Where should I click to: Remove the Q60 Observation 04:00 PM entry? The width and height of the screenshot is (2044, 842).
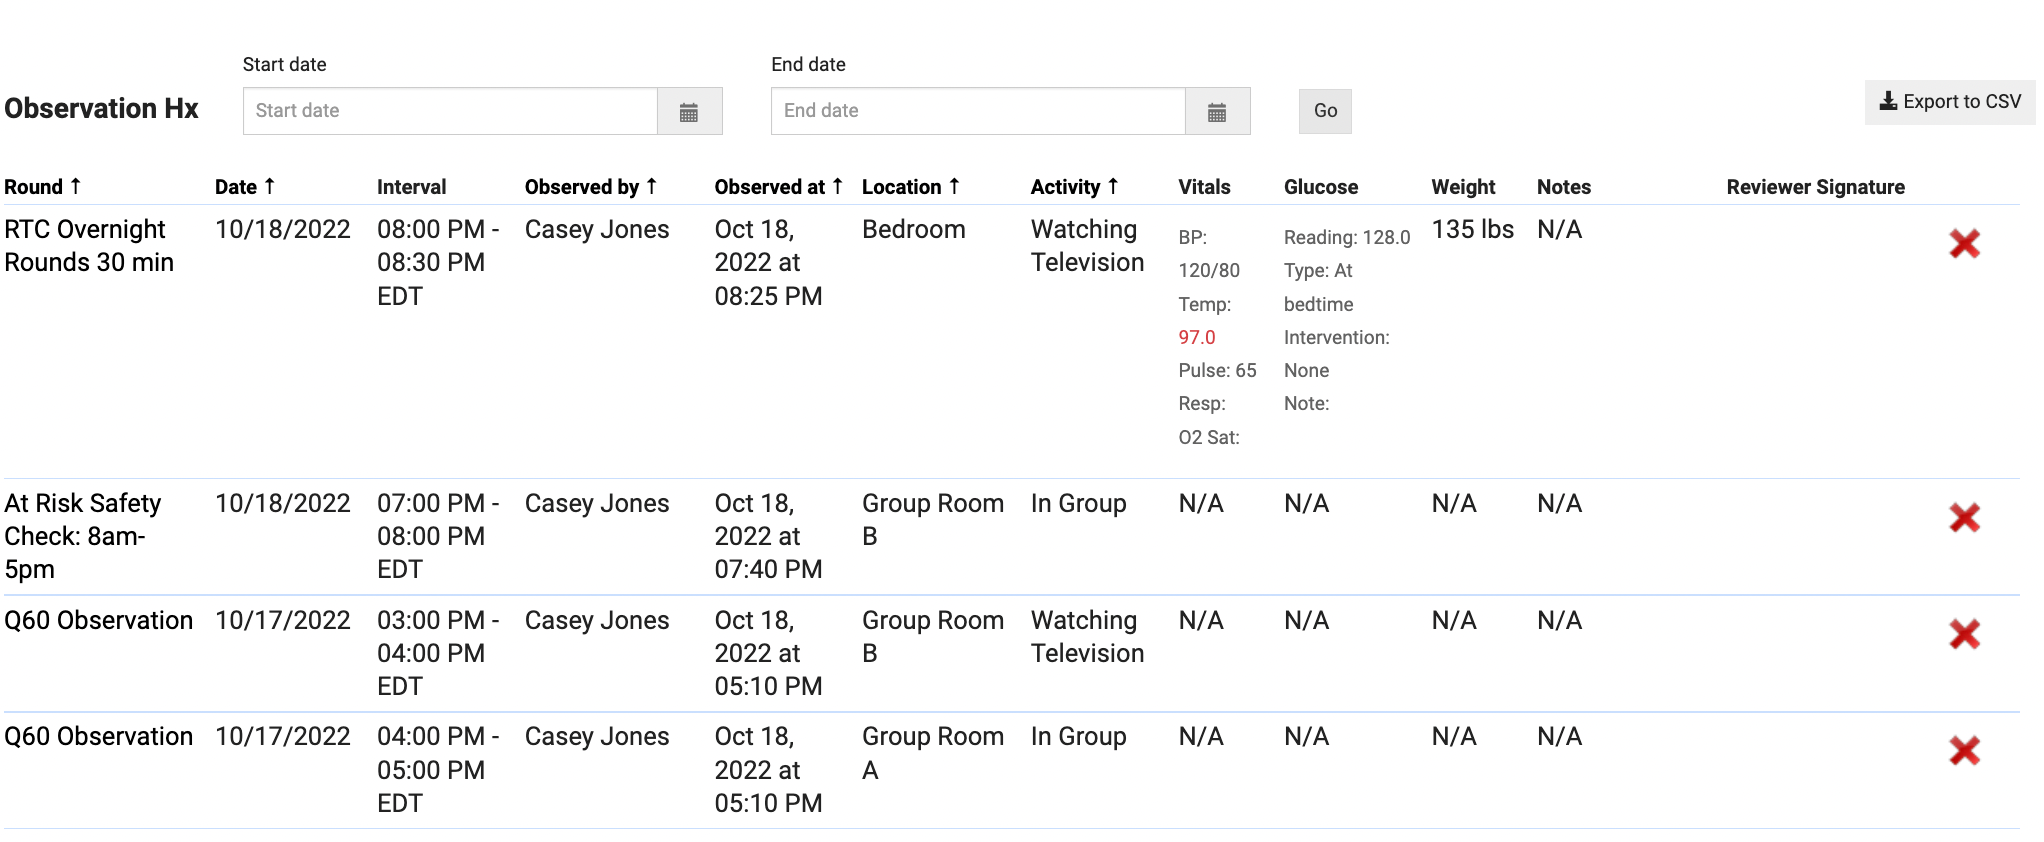click(1964, 751)
